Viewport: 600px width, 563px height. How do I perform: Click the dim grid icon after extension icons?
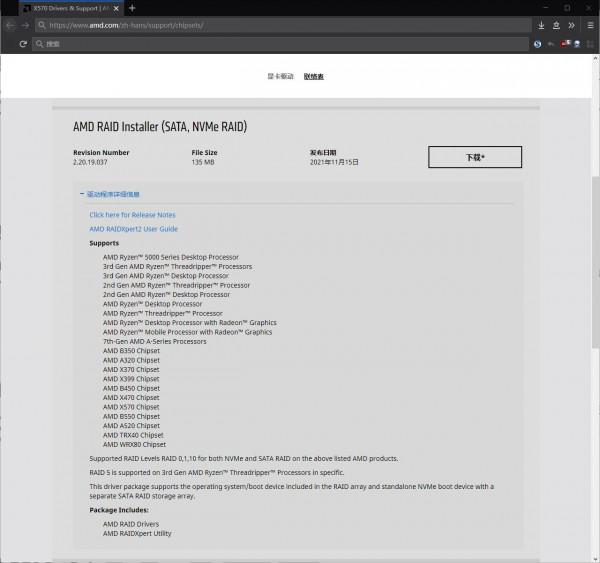point(590,44)
